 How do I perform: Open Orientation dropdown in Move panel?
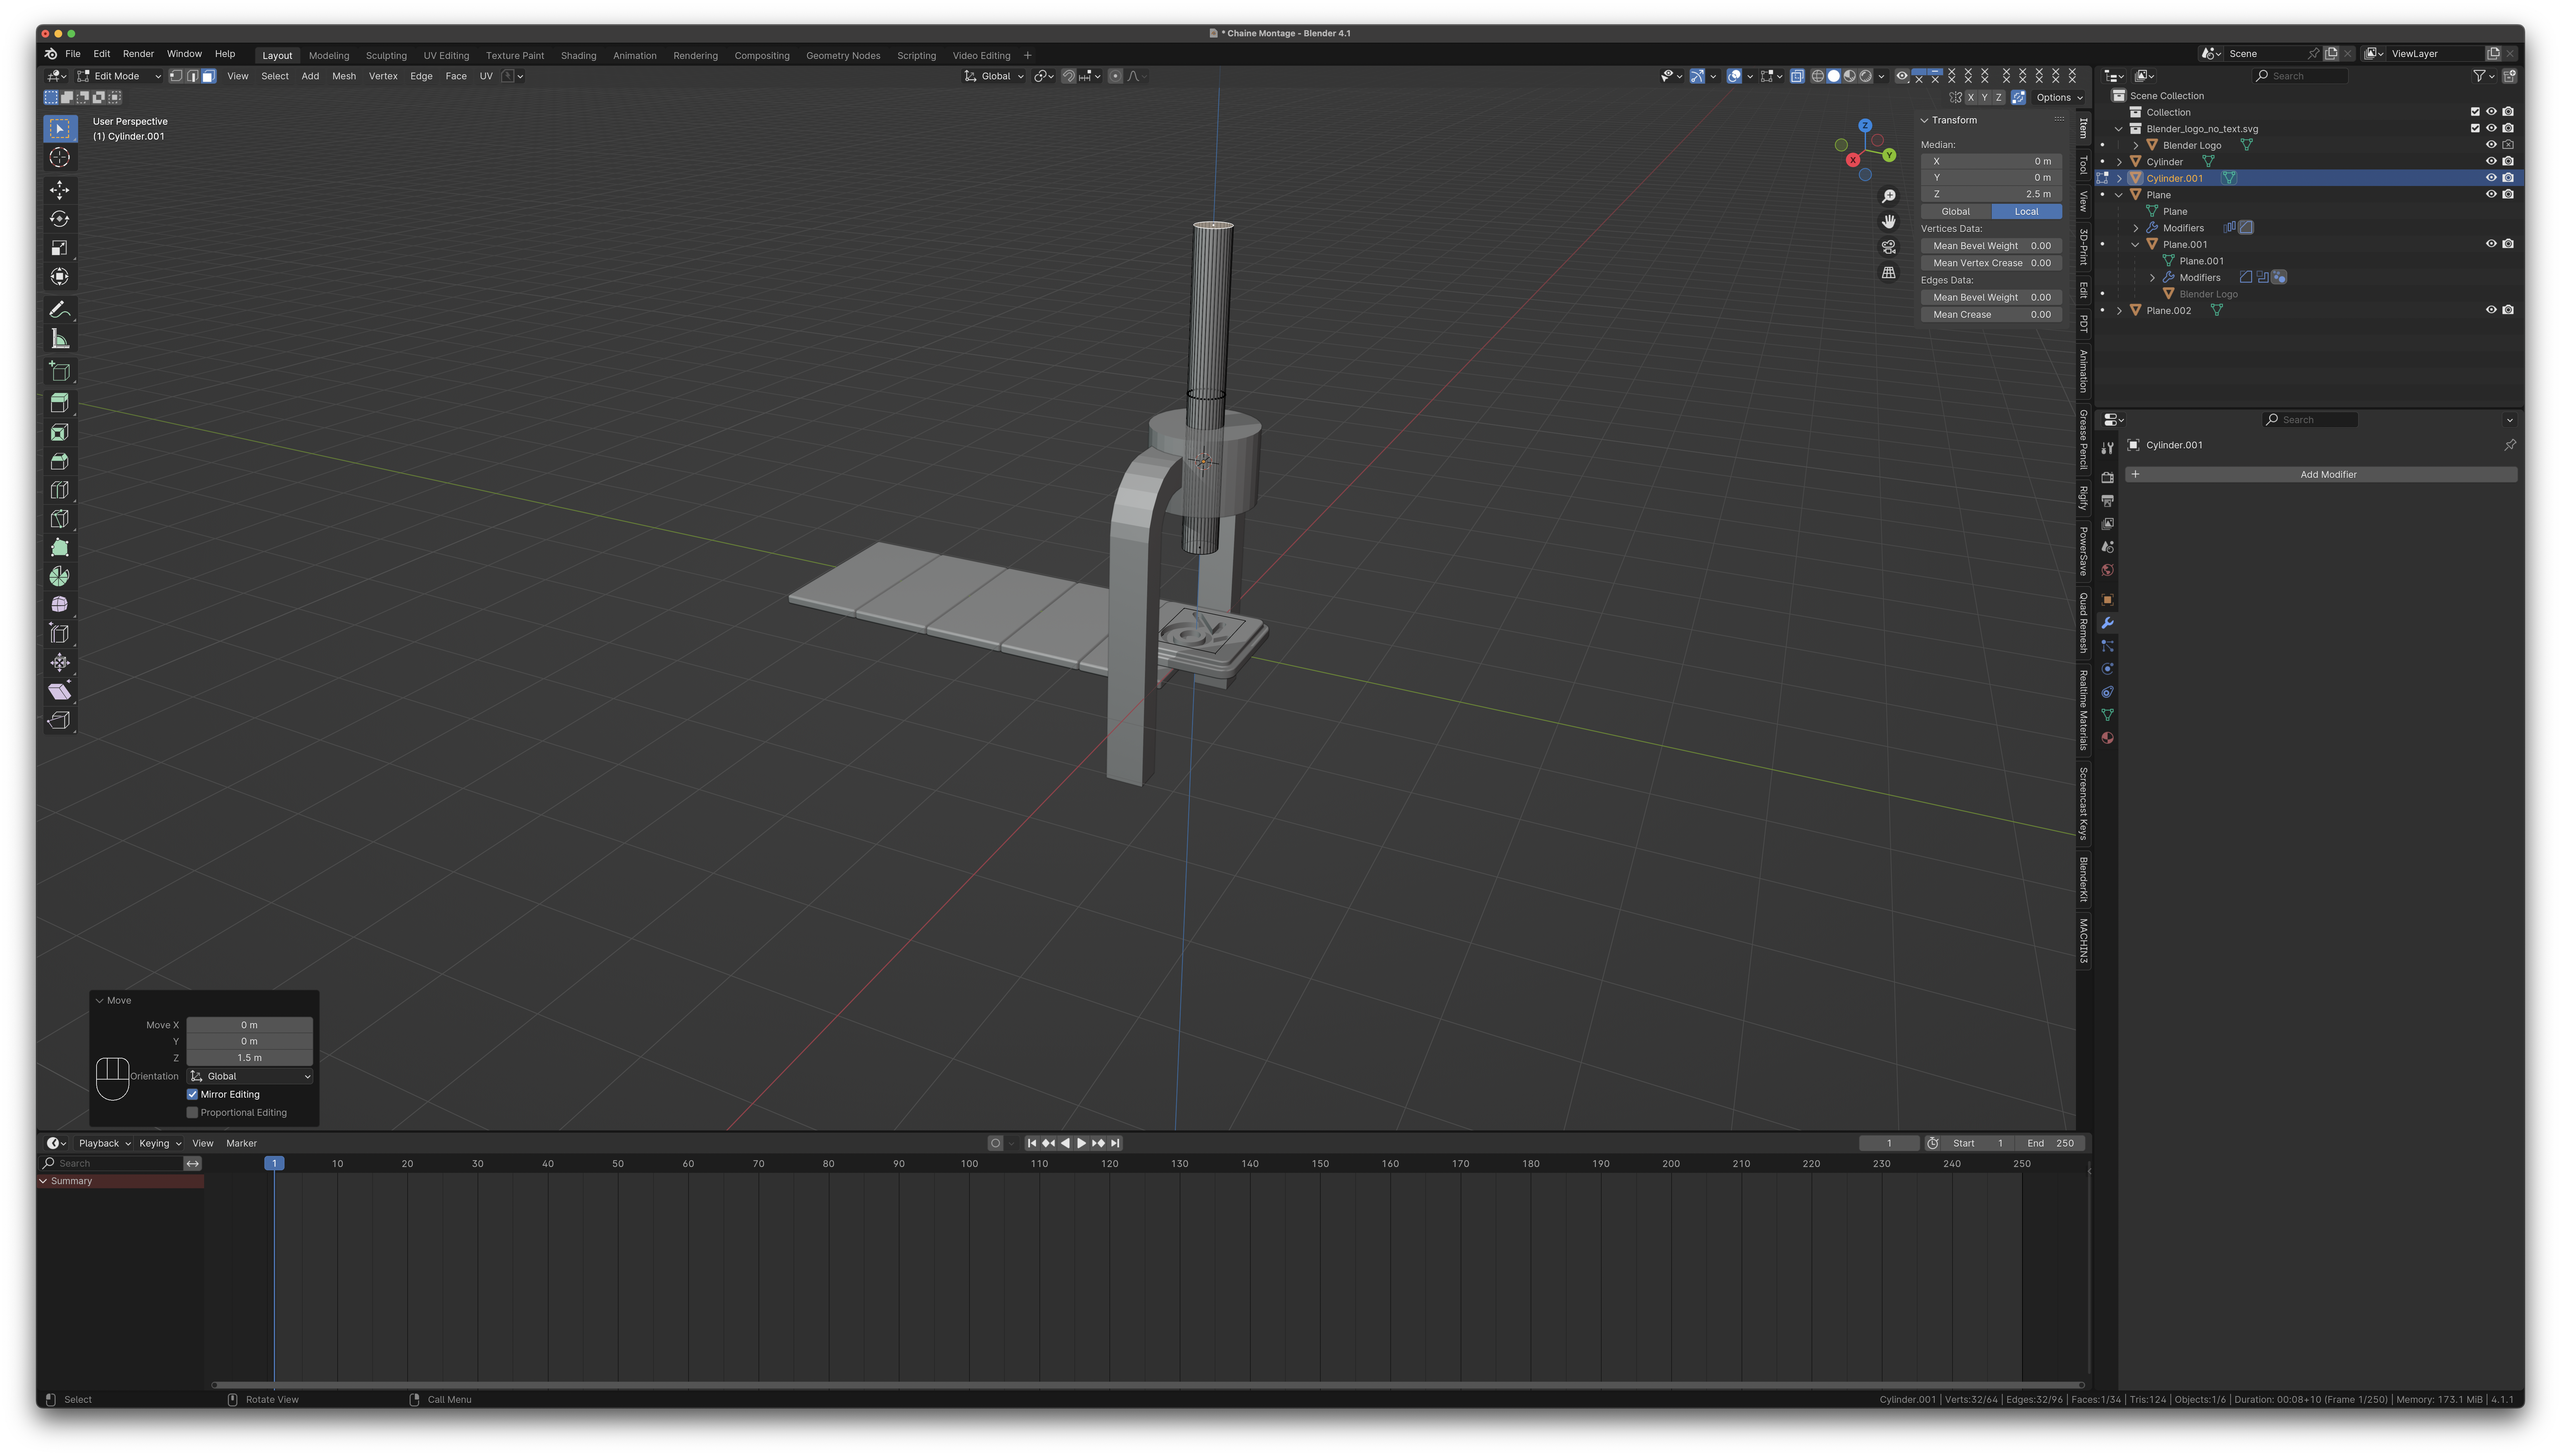(250, 1076)
